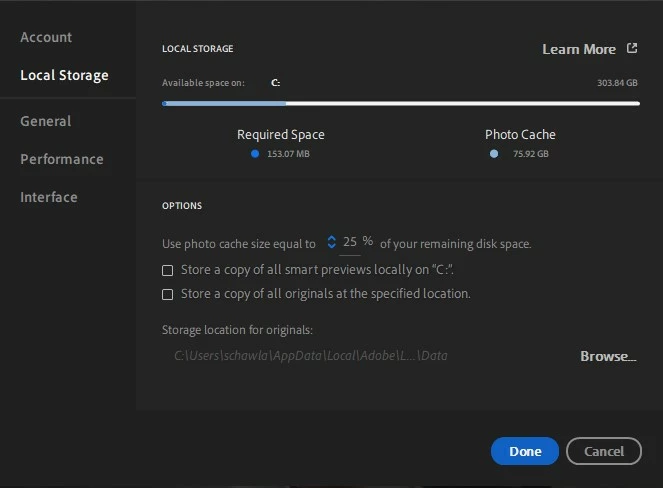
Task: Click the photo cache percentage stepper arrows
Action: tap(332, 242)
